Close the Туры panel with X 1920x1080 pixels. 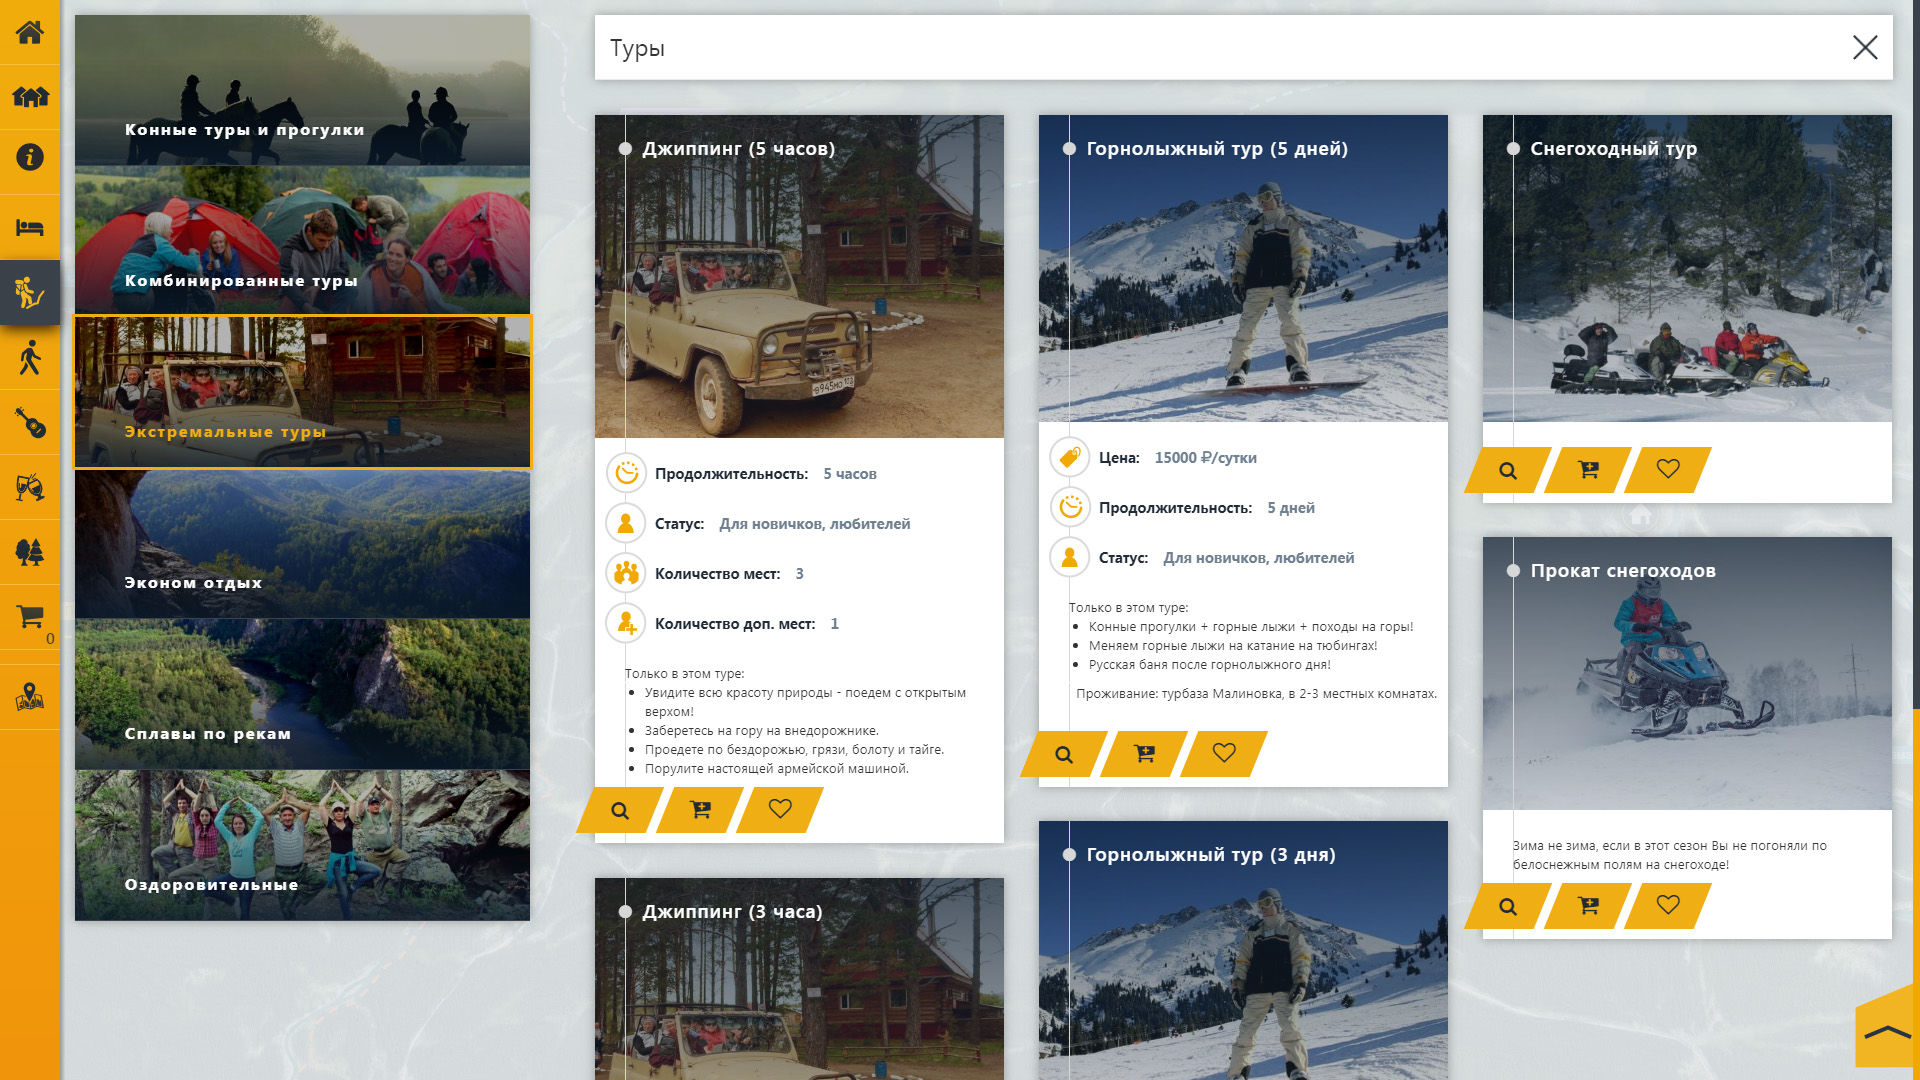(1864, 47)
